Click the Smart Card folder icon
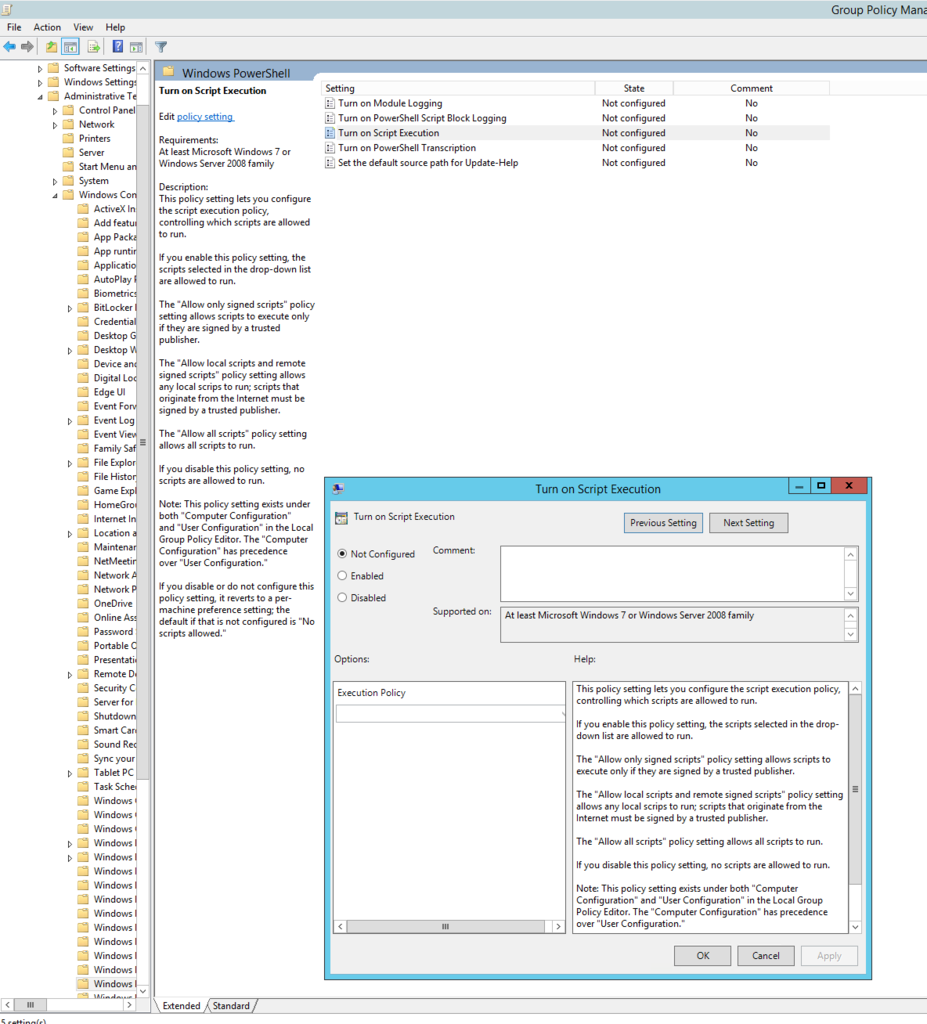 coord(83,730)
